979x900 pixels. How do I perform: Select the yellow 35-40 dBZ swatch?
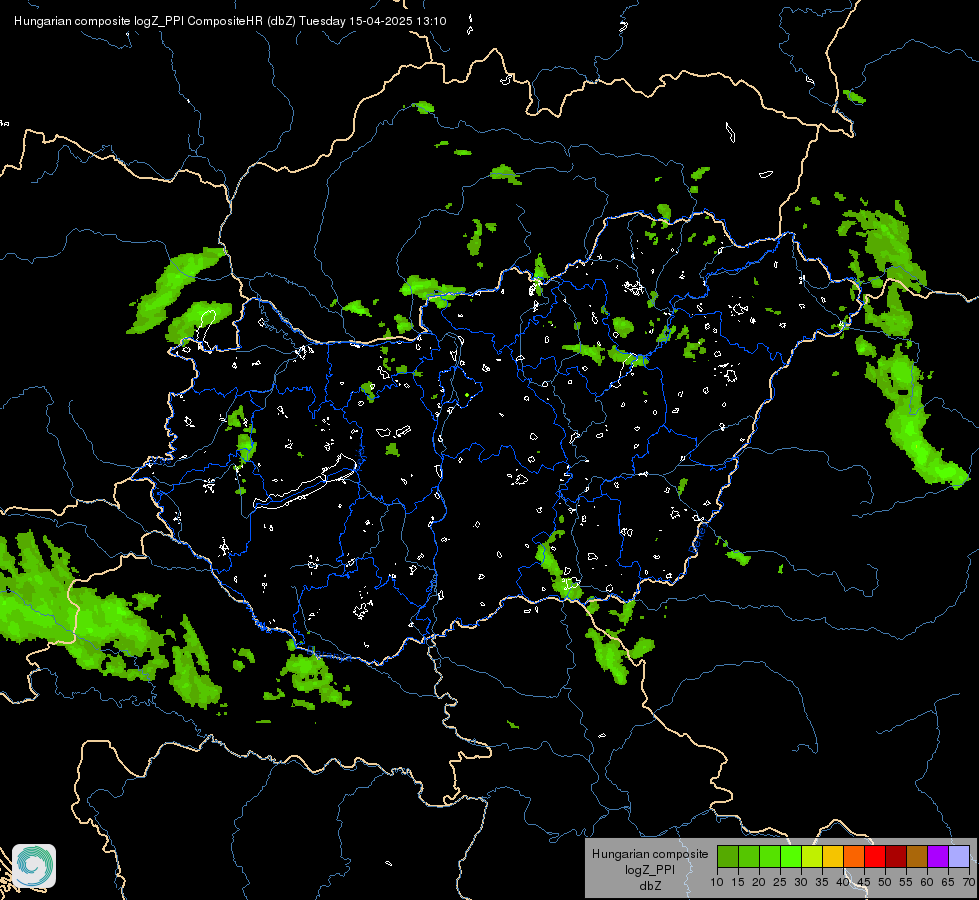coord(833,856)
